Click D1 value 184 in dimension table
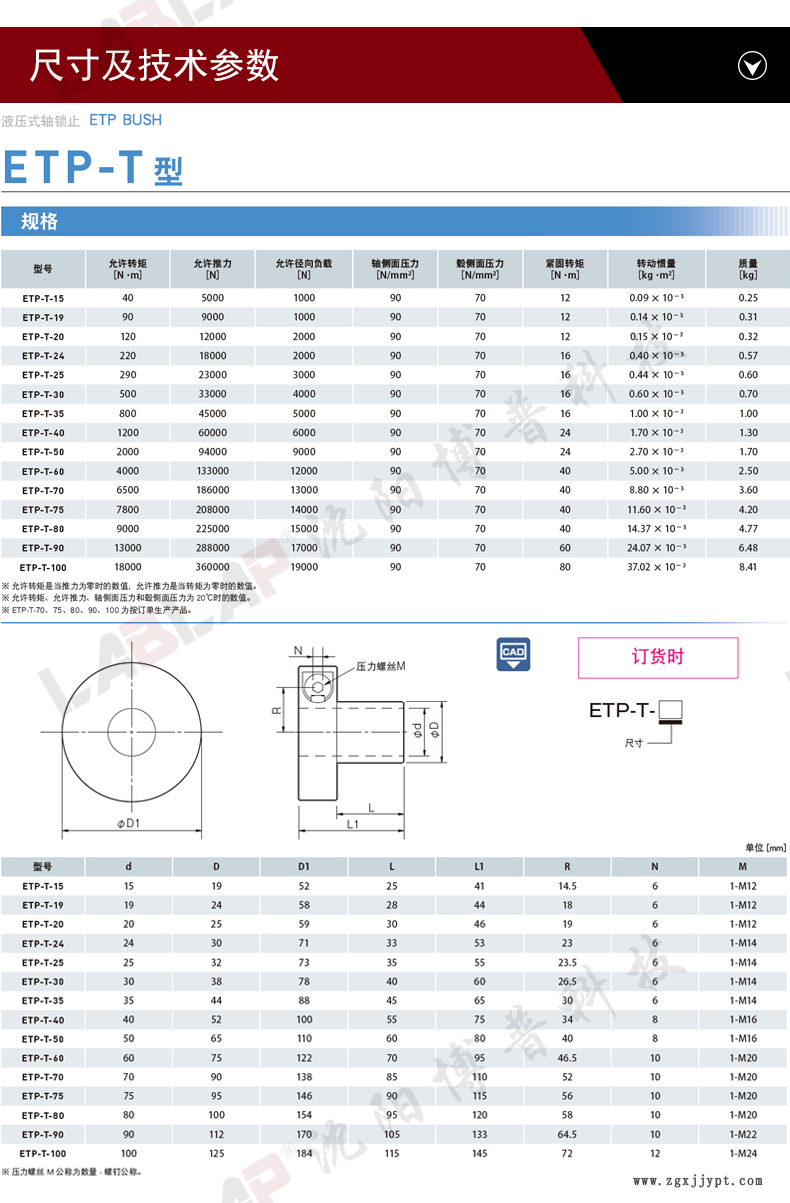The height and width of the screenshot is (1203, 790). (304, 1153)
